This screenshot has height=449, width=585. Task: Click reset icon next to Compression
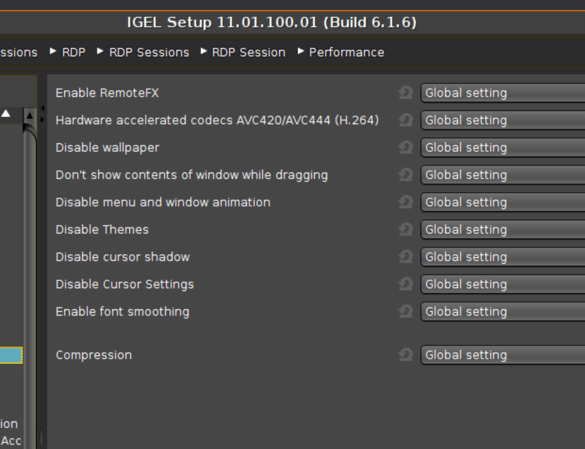click(x=406, y=355)
